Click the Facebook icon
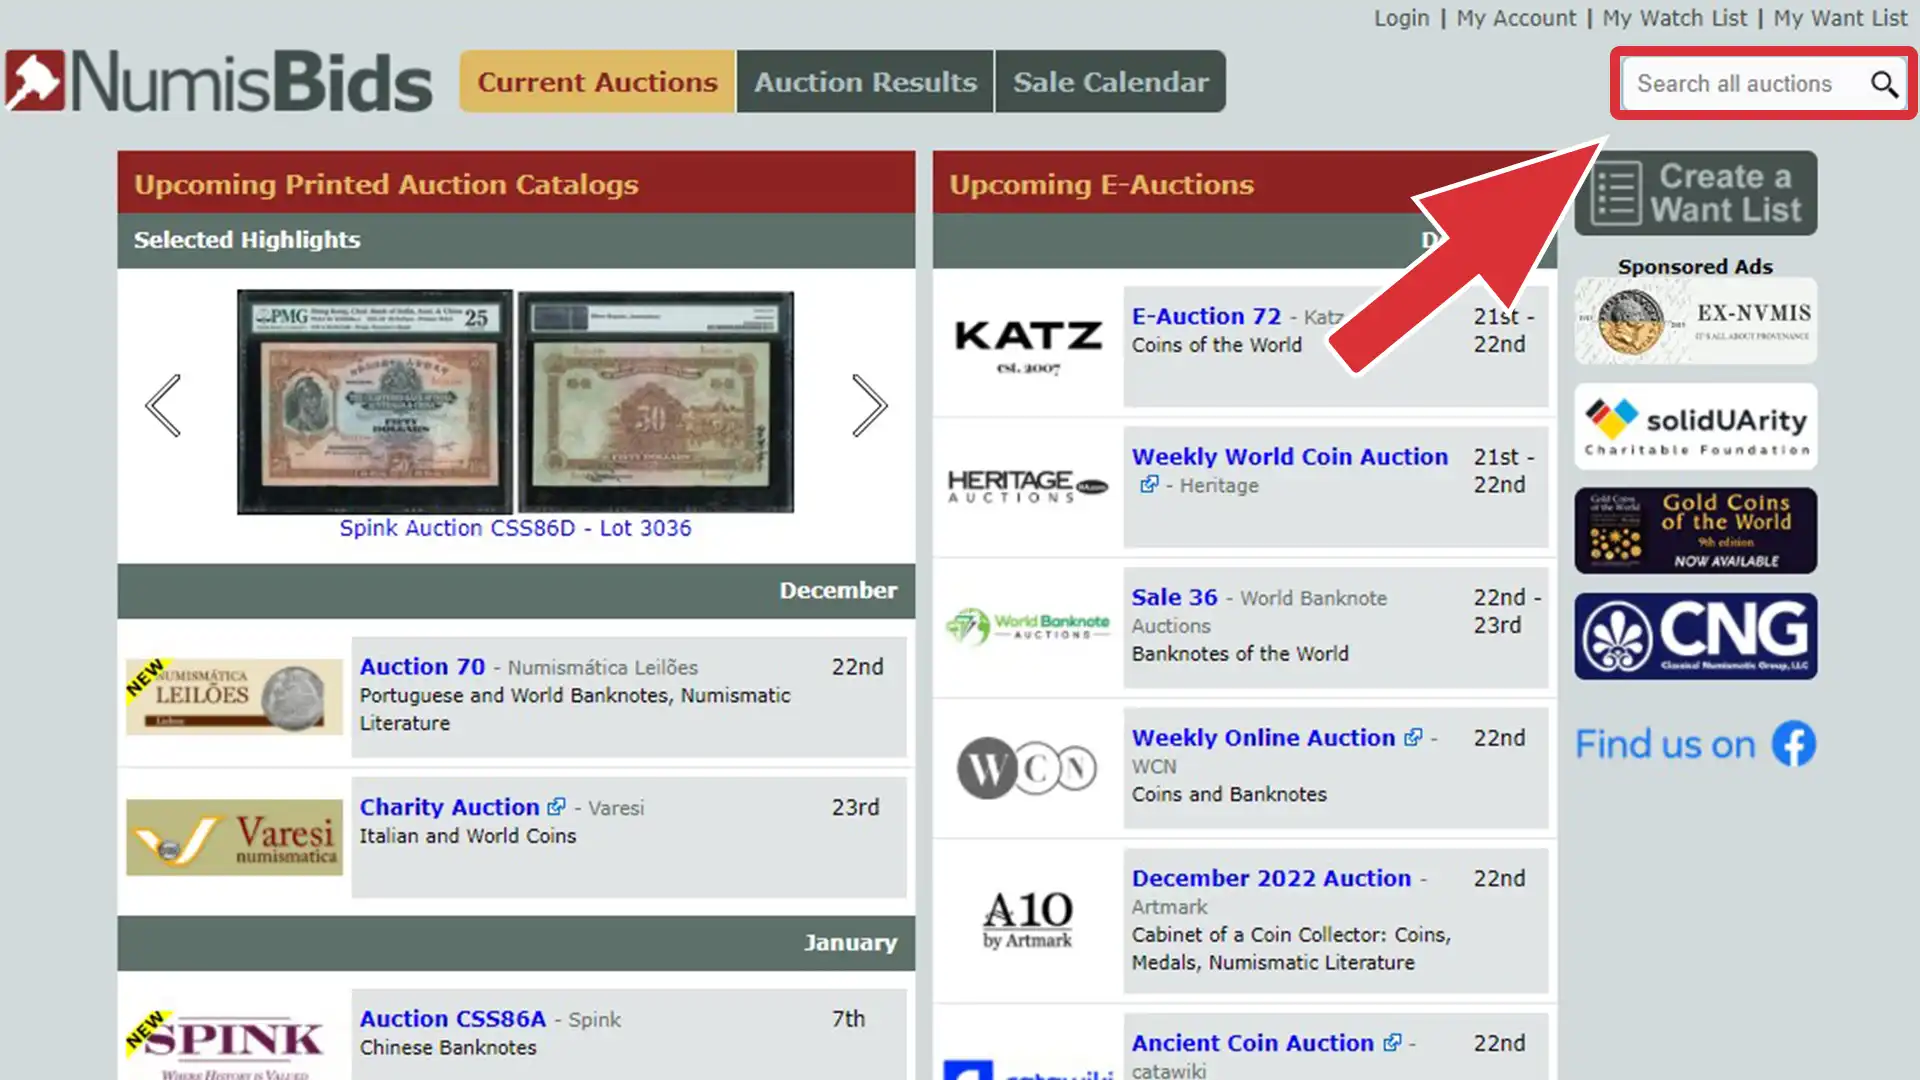This screenshot has width=1920, height=1080. (1794, 744)
